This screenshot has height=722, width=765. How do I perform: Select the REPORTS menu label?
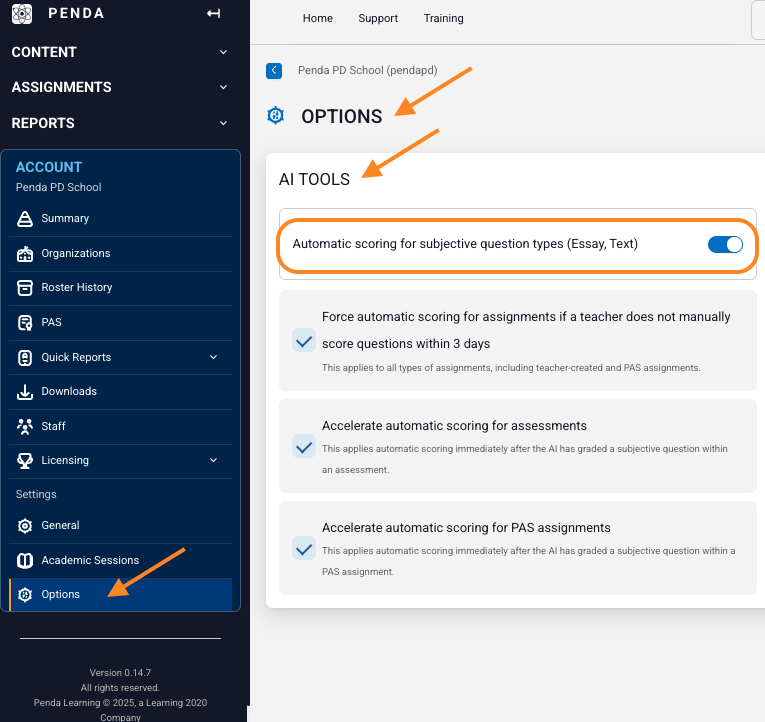tap(43, 123)
